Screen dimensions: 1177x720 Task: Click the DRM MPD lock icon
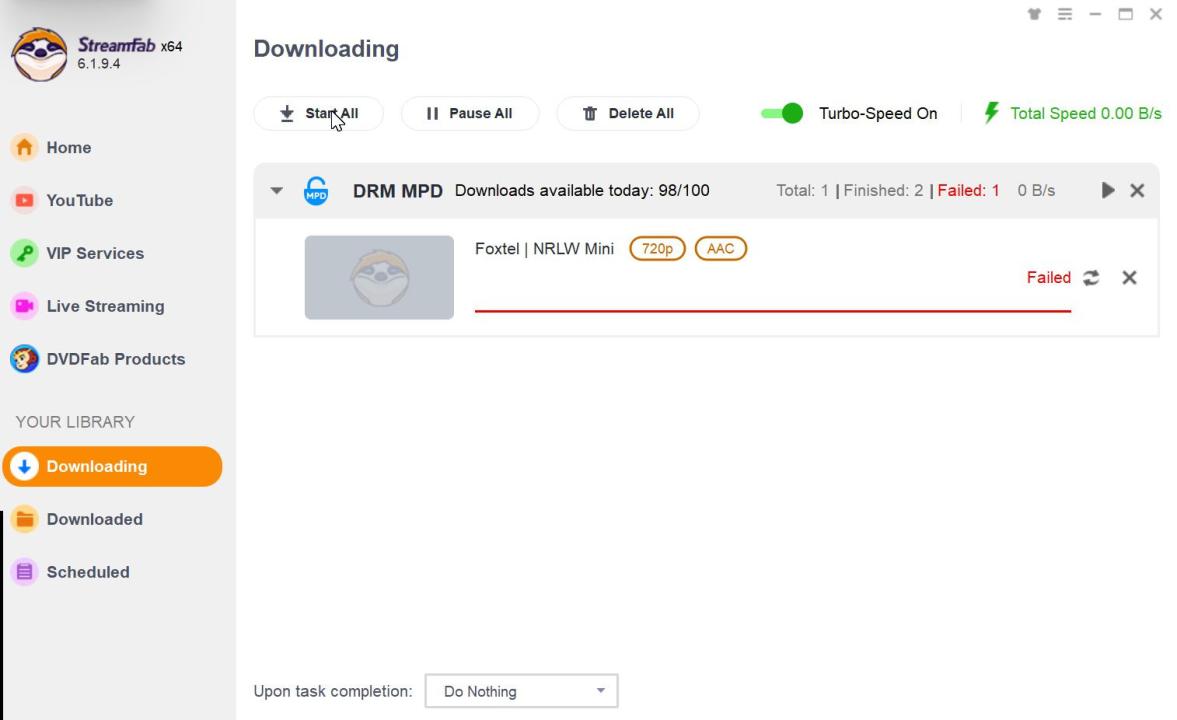[x=316, y=191]
